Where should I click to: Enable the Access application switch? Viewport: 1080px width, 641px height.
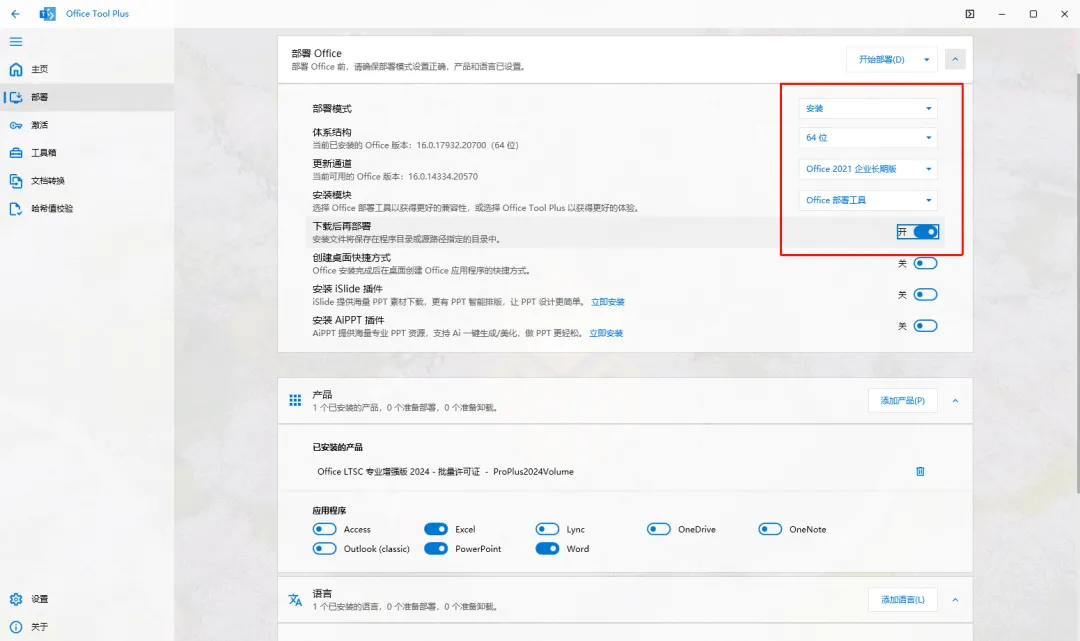tap(324, 529)
